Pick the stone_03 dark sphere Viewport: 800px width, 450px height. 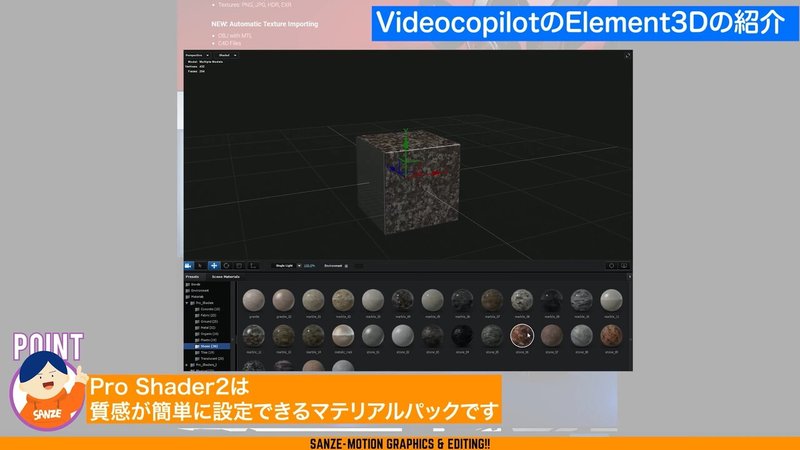(x=433, y=336)
